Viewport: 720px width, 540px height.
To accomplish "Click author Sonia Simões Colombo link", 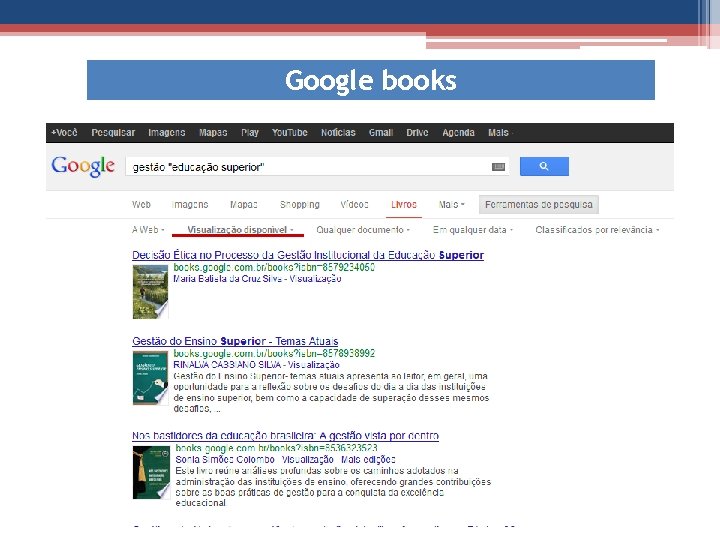I will pos(225,460).
